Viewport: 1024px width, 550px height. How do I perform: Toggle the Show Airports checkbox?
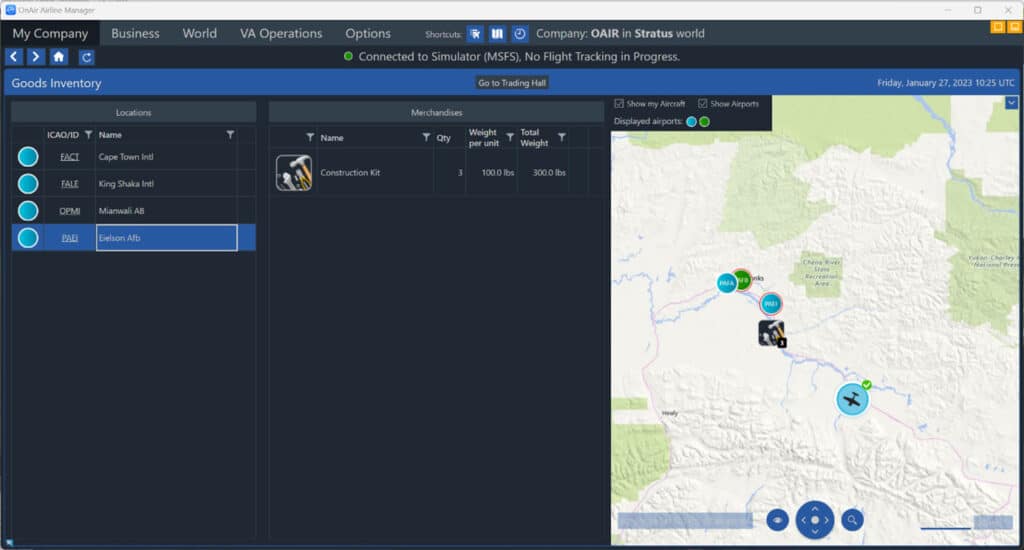pyautogui.click(x=703, y=103)
